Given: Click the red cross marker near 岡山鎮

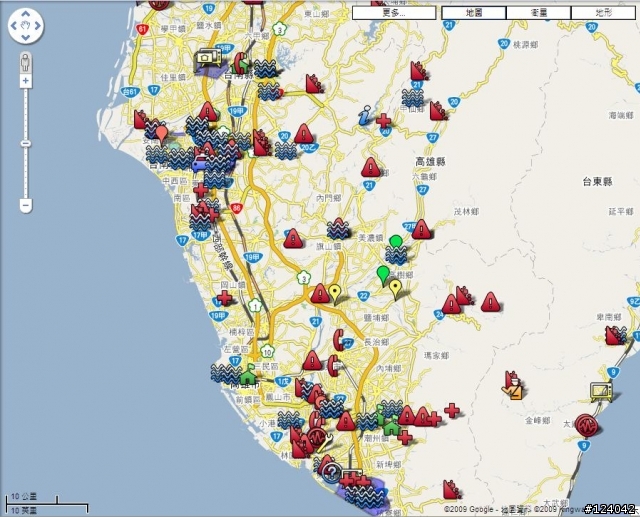Looking at the screenshot, I should (224, 299).
